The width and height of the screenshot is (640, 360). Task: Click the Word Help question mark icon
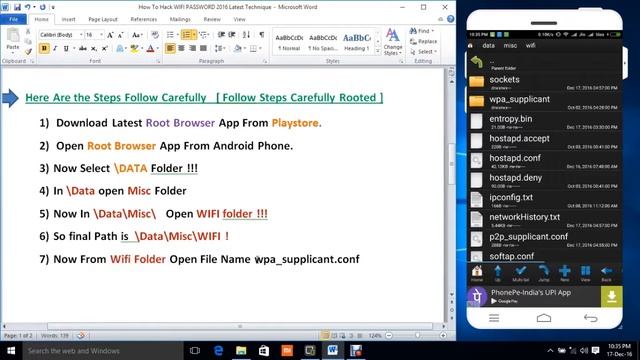pos(451,19)
